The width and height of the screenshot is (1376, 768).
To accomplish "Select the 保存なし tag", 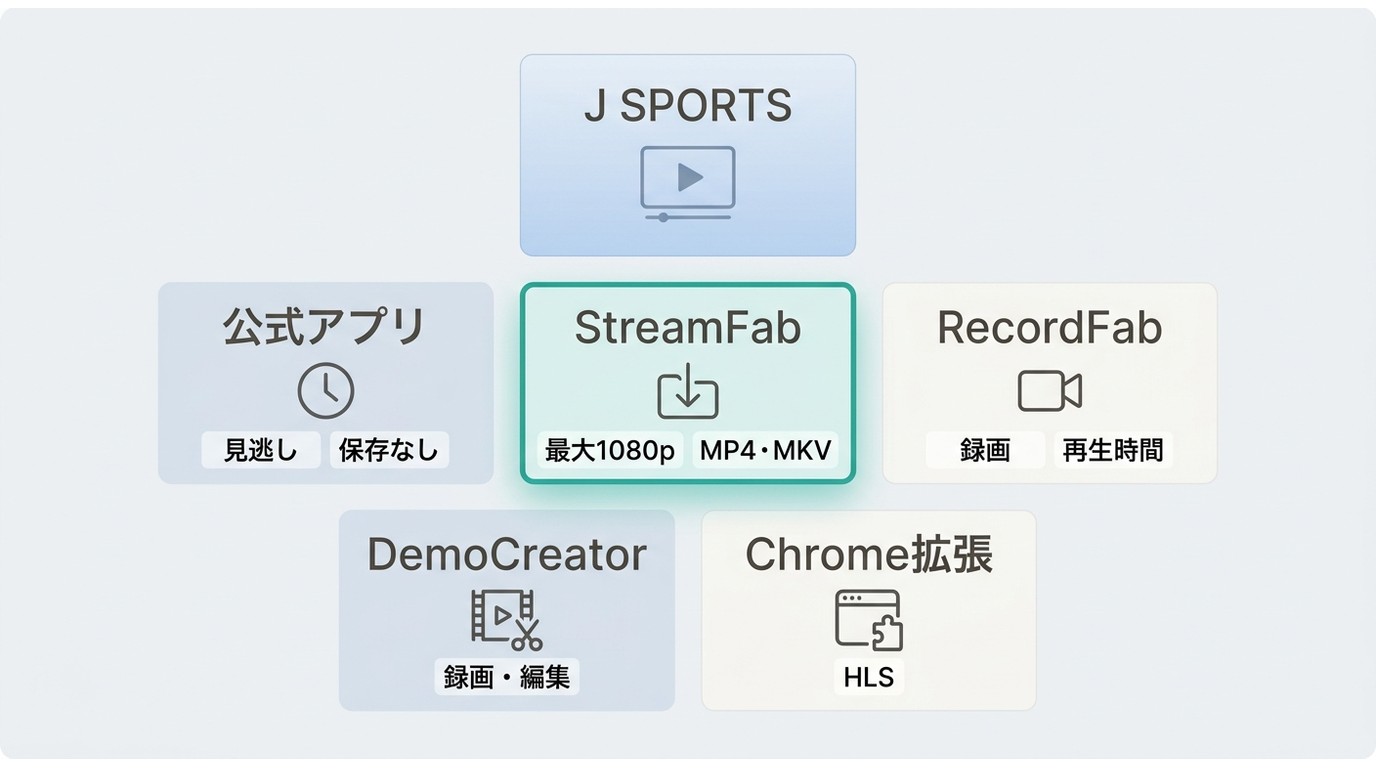I will tap(389, 450).
